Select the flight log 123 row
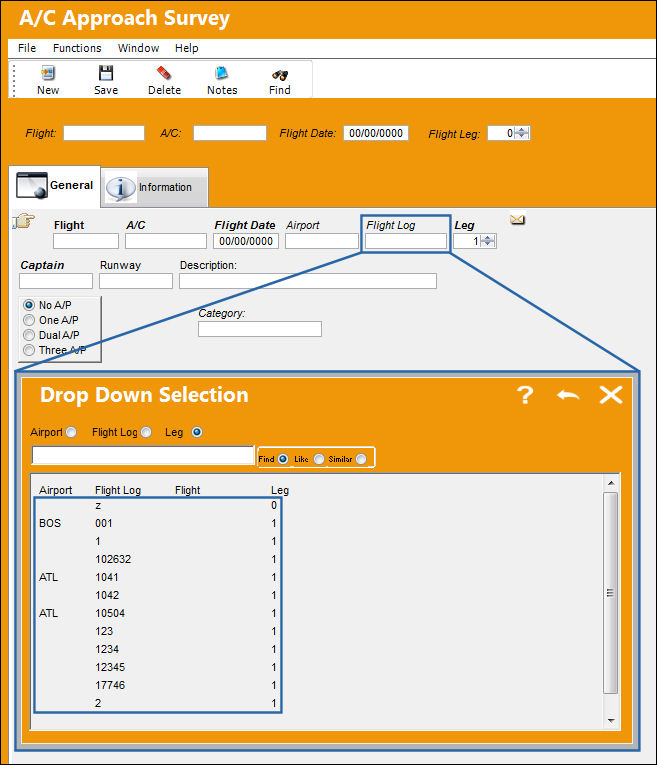This screenshot has width=657, height=765. click(x=158, y=631)
